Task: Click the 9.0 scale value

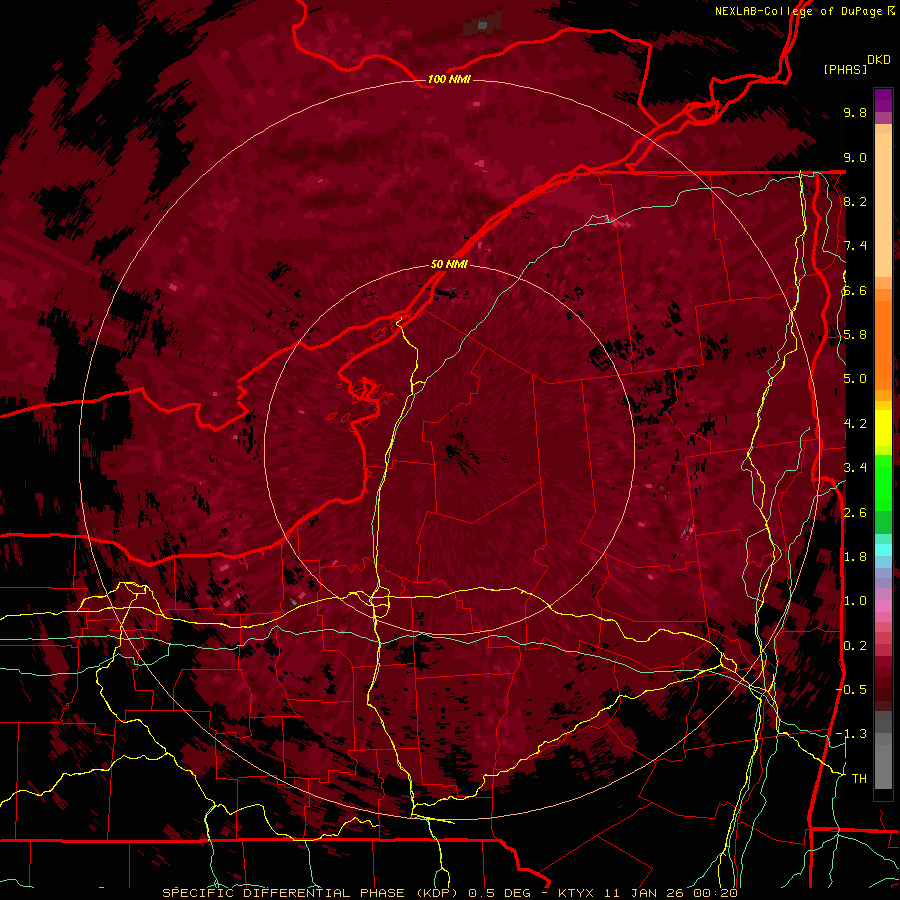Action: [855, 157]
